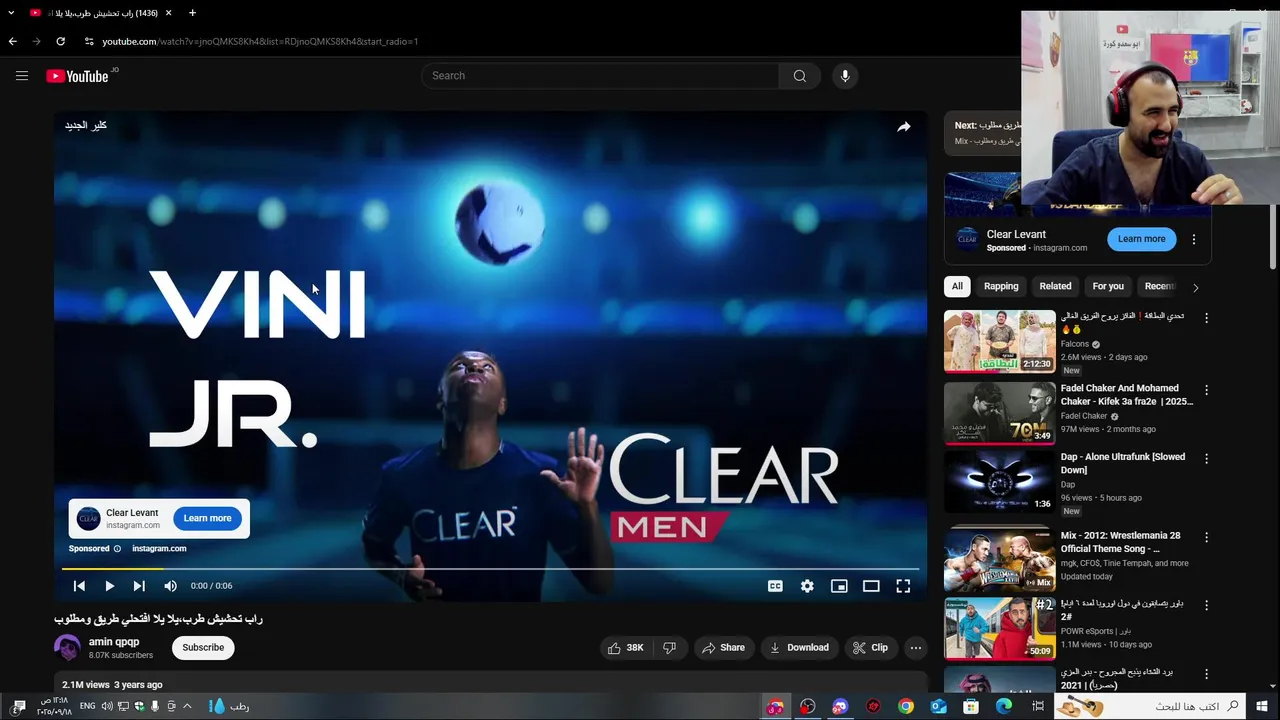Go back in the browser

click(13, 41)
